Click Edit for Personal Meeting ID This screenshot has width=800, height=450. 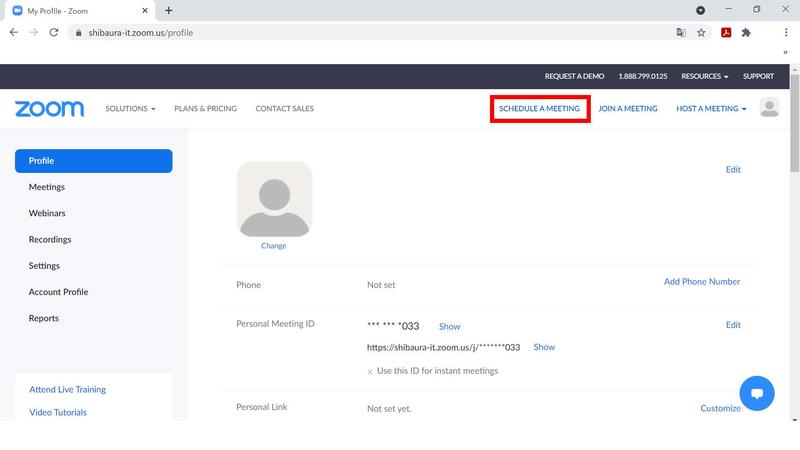(x=733, y=325)
